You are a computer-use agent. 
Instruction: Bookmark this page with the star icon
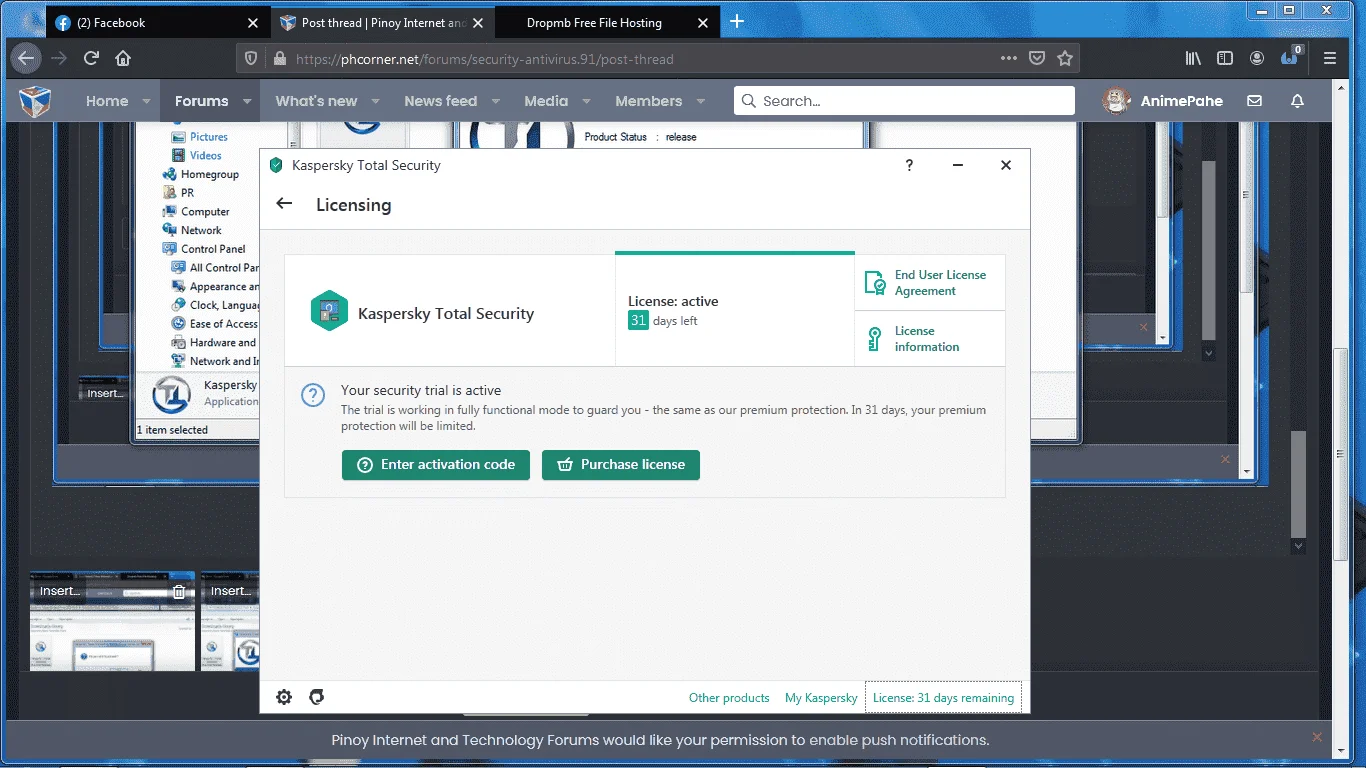(x=1065, y=58)
